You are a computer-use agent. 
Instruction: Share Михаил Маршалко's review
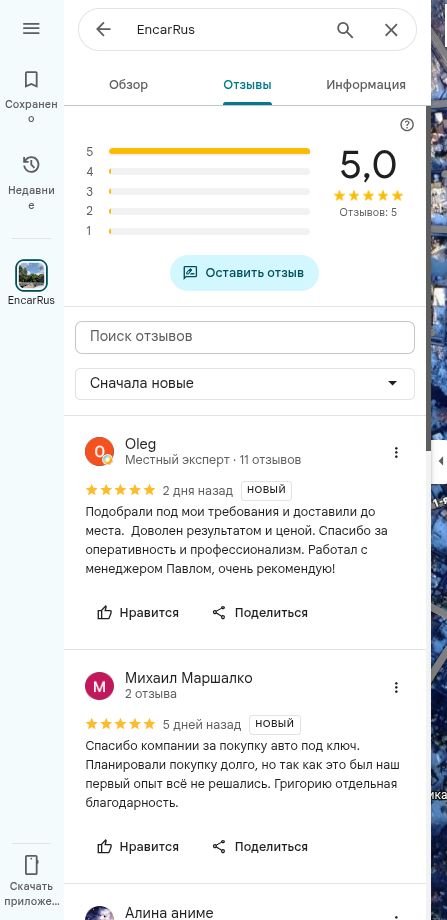click(260, 847)
